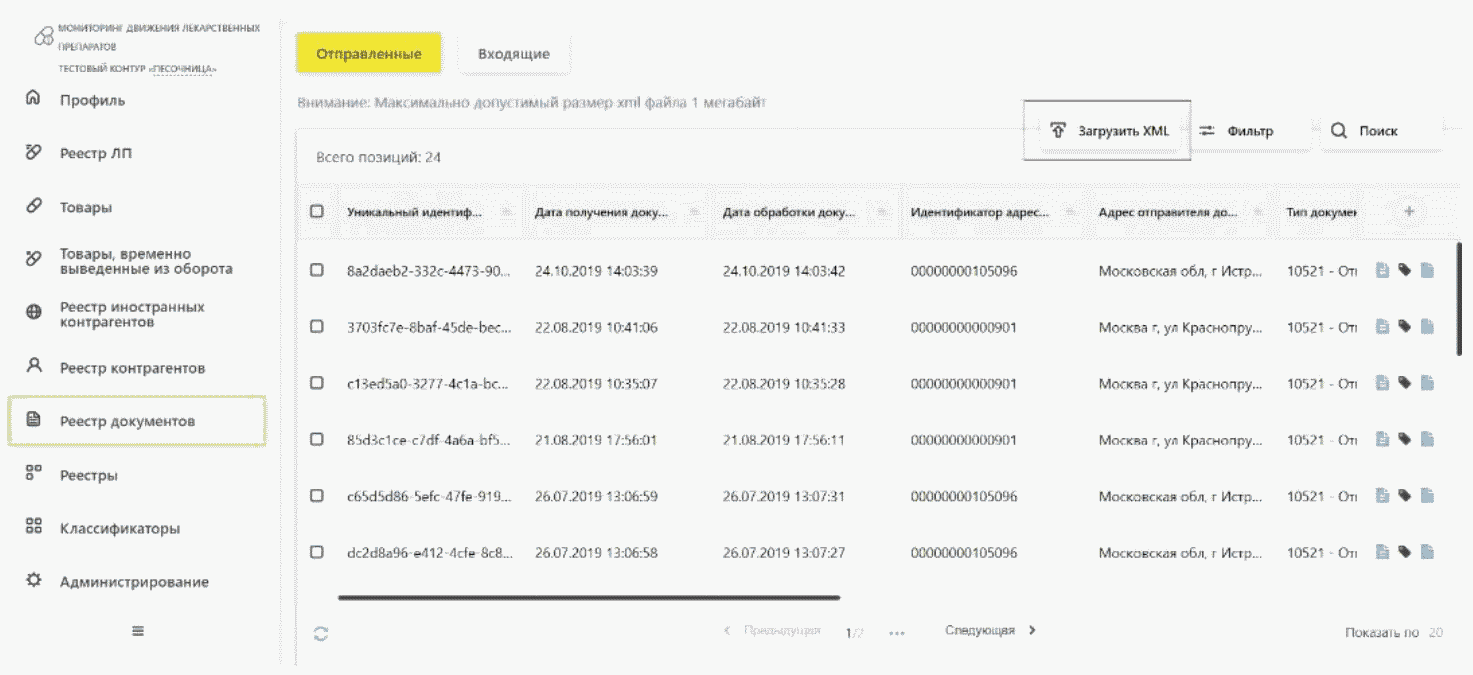This screenshot has height=675, width=1473.
Task: Open Реестр ЛП in sidebar
Action: 95,153
